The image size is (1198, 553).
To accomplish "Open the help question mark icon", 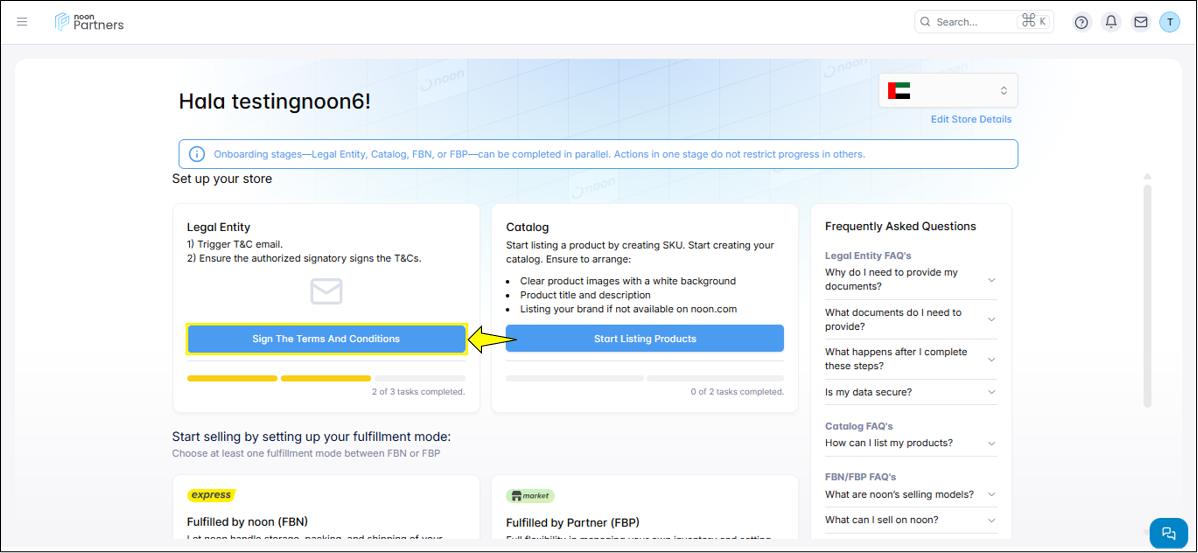I will pyautogui.click(x=1081, y=22).
